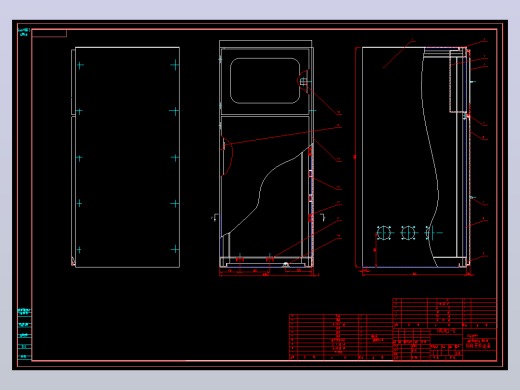Select the bottom-right cyan cross marker on the left panel
The width and height of the screenshot is (520, 390).
(175, 249)
